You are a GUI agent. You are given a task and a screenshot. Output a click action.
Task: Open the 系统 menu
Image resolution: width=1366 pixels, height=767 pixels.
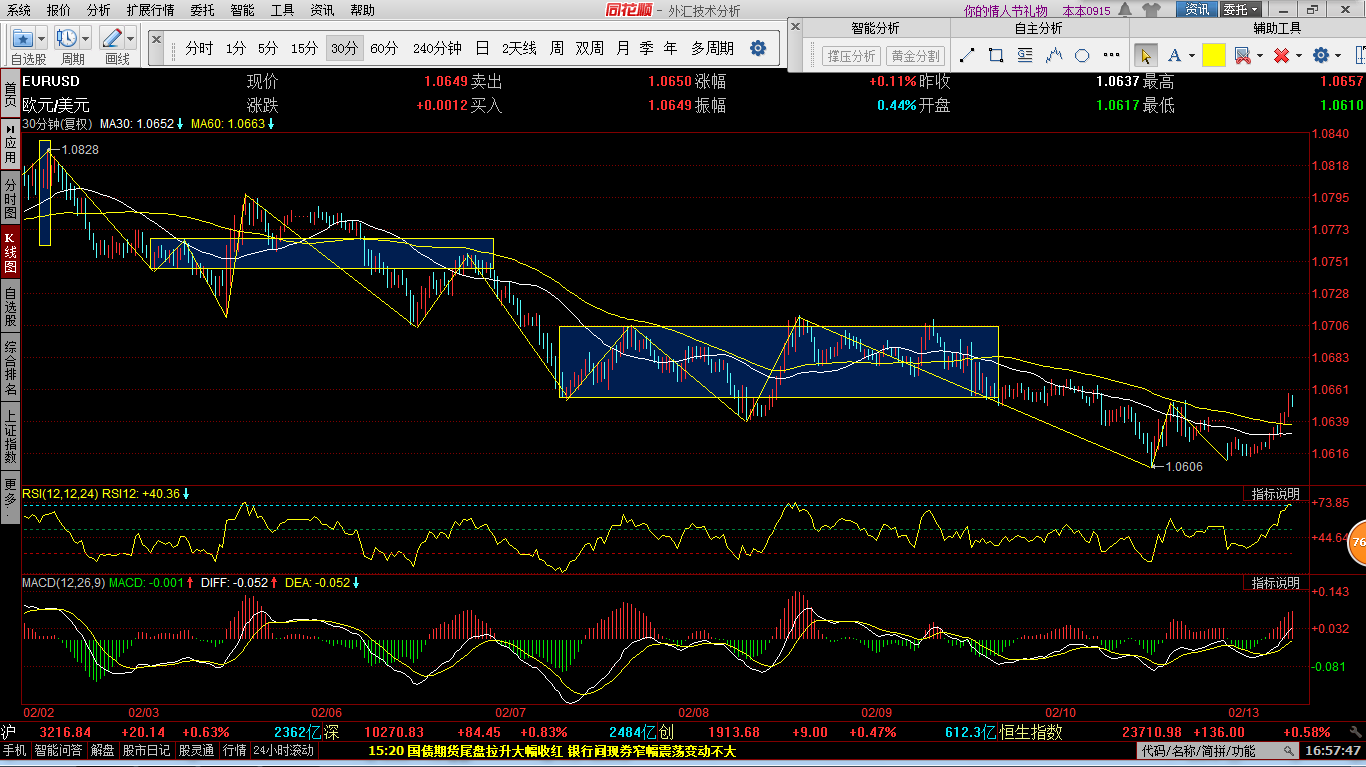[18, 10]
